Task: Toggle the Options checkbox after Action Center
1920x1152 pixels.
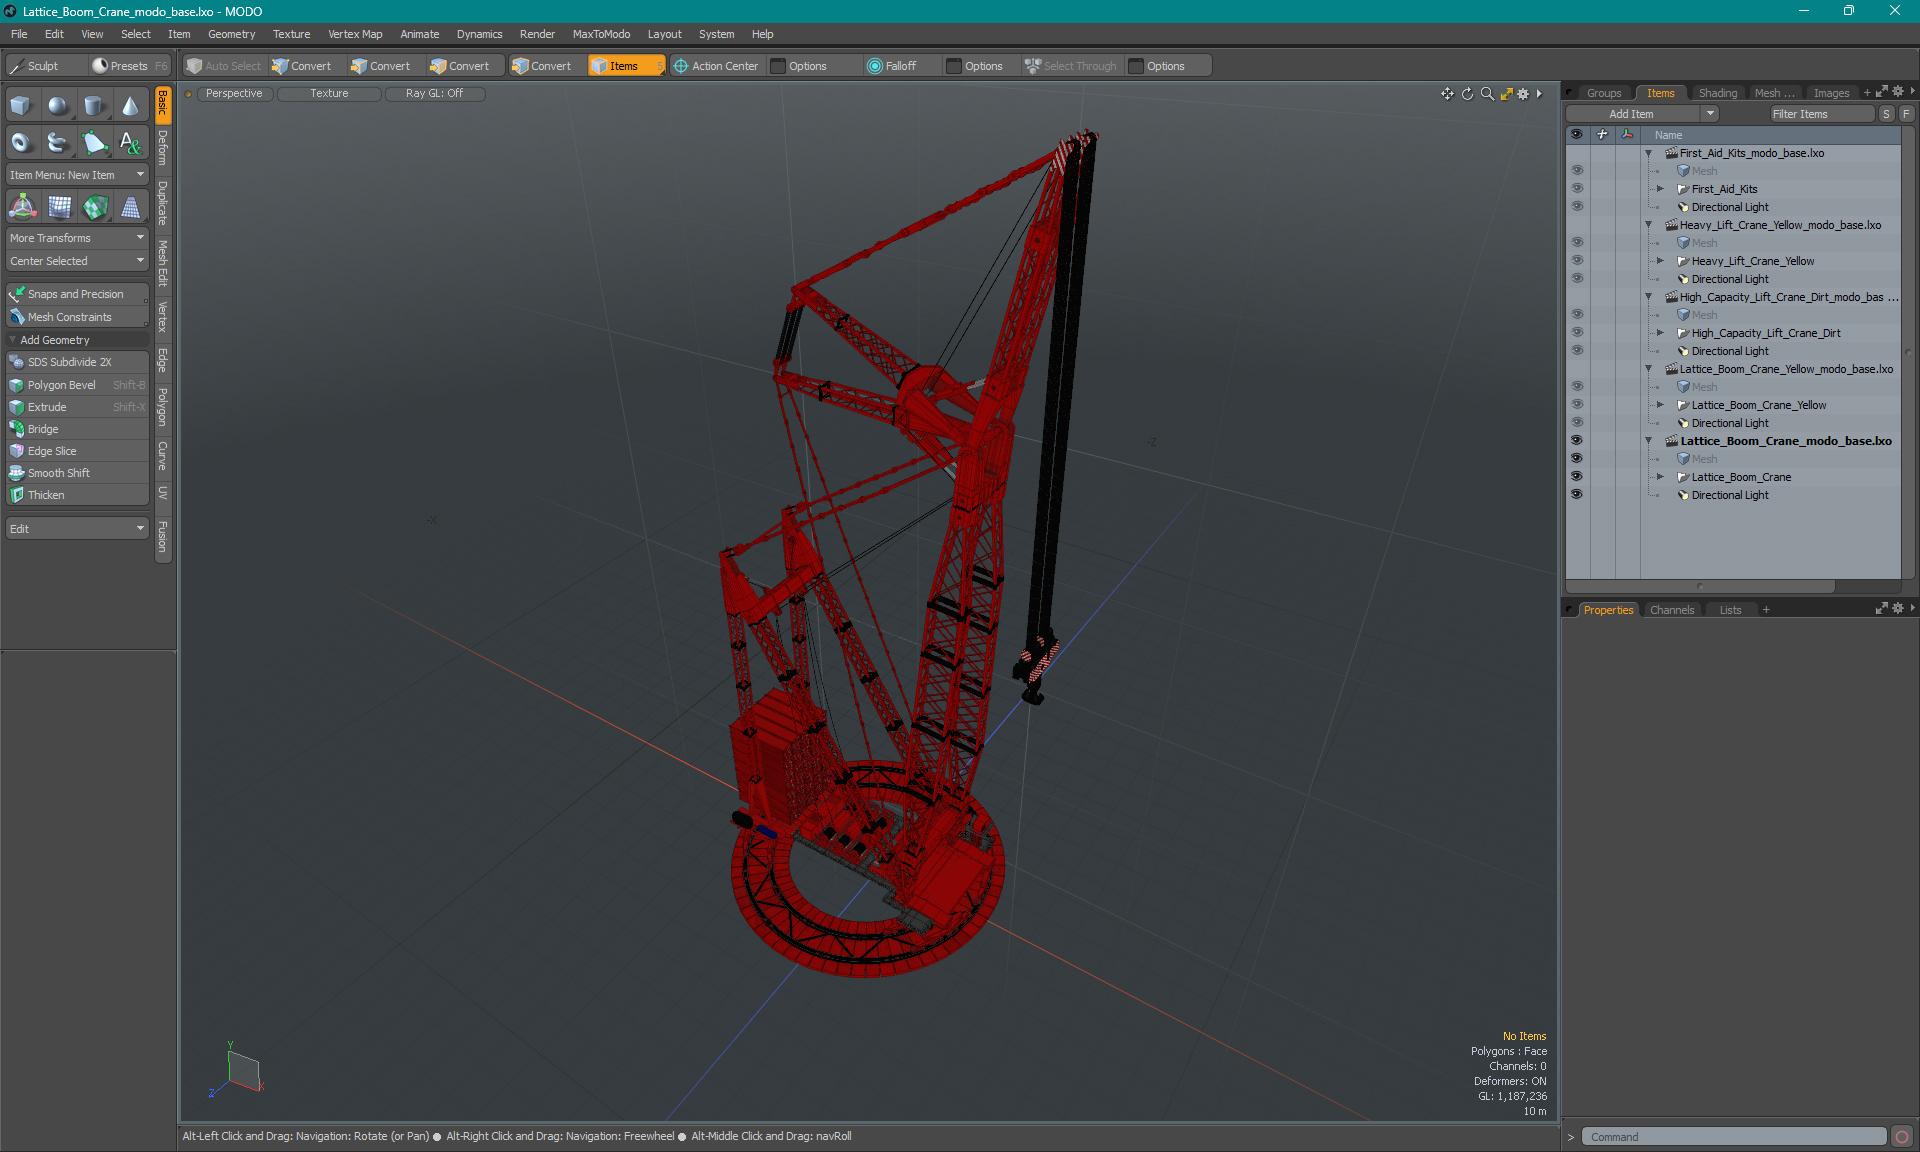Action: coord(779,66)
